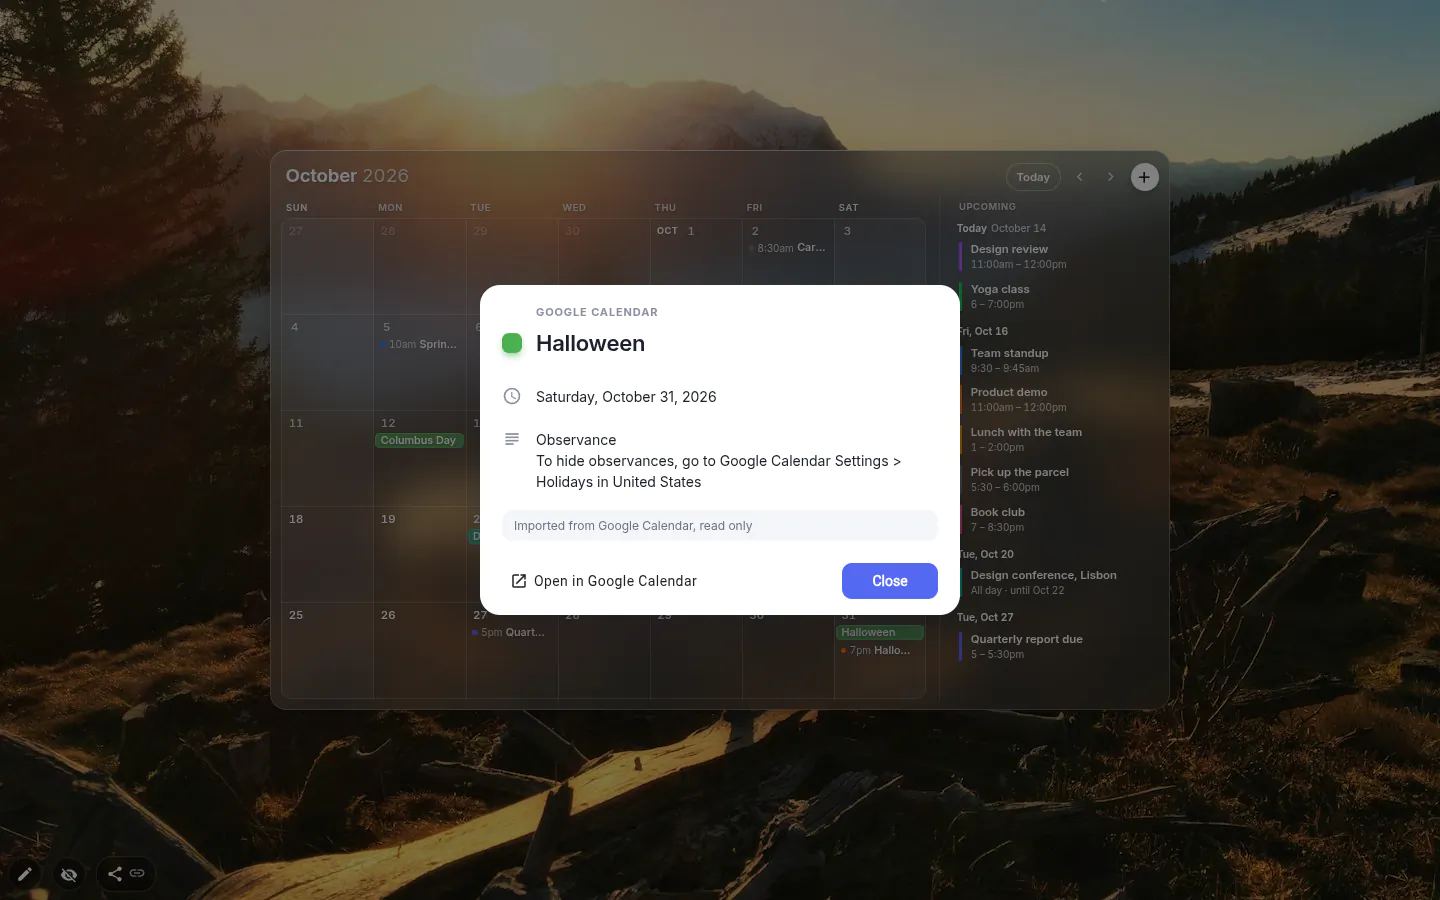Viewport: 1440px width, 900px height.
Task: Go to next month with right chevron
Action: [1110, 177]
